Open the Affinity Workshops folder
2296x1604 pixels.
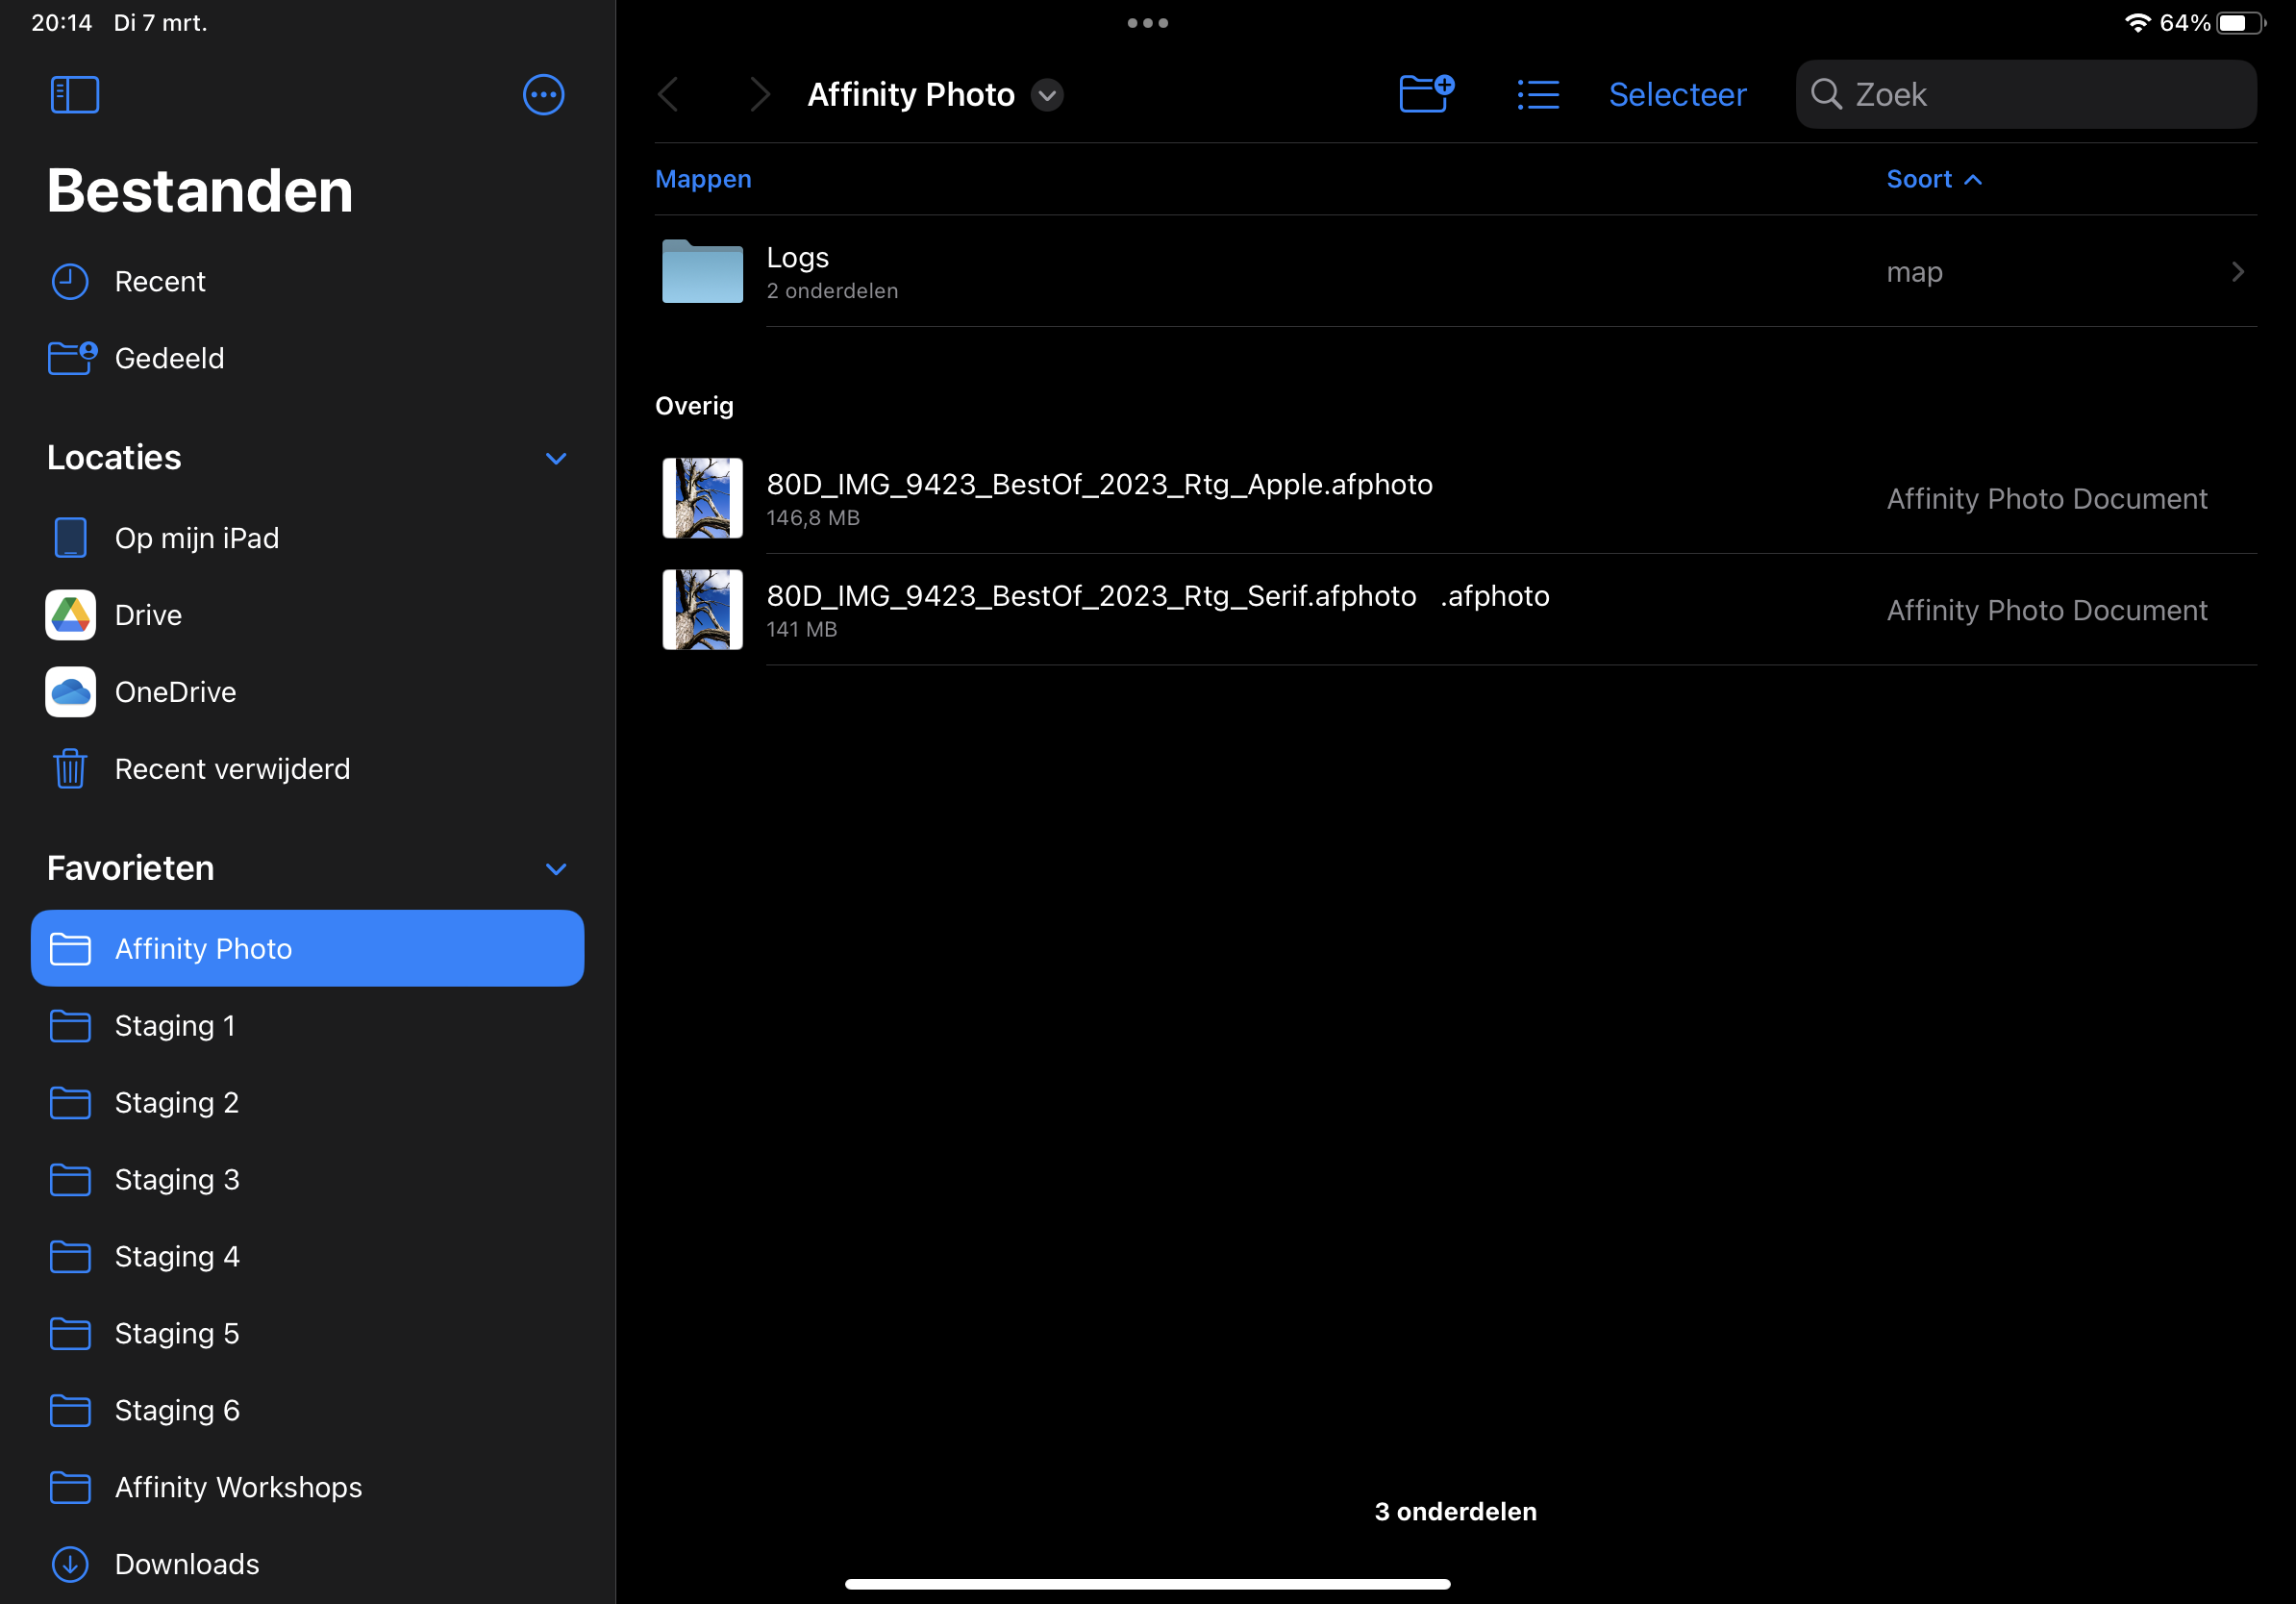tap(307, 1488)
